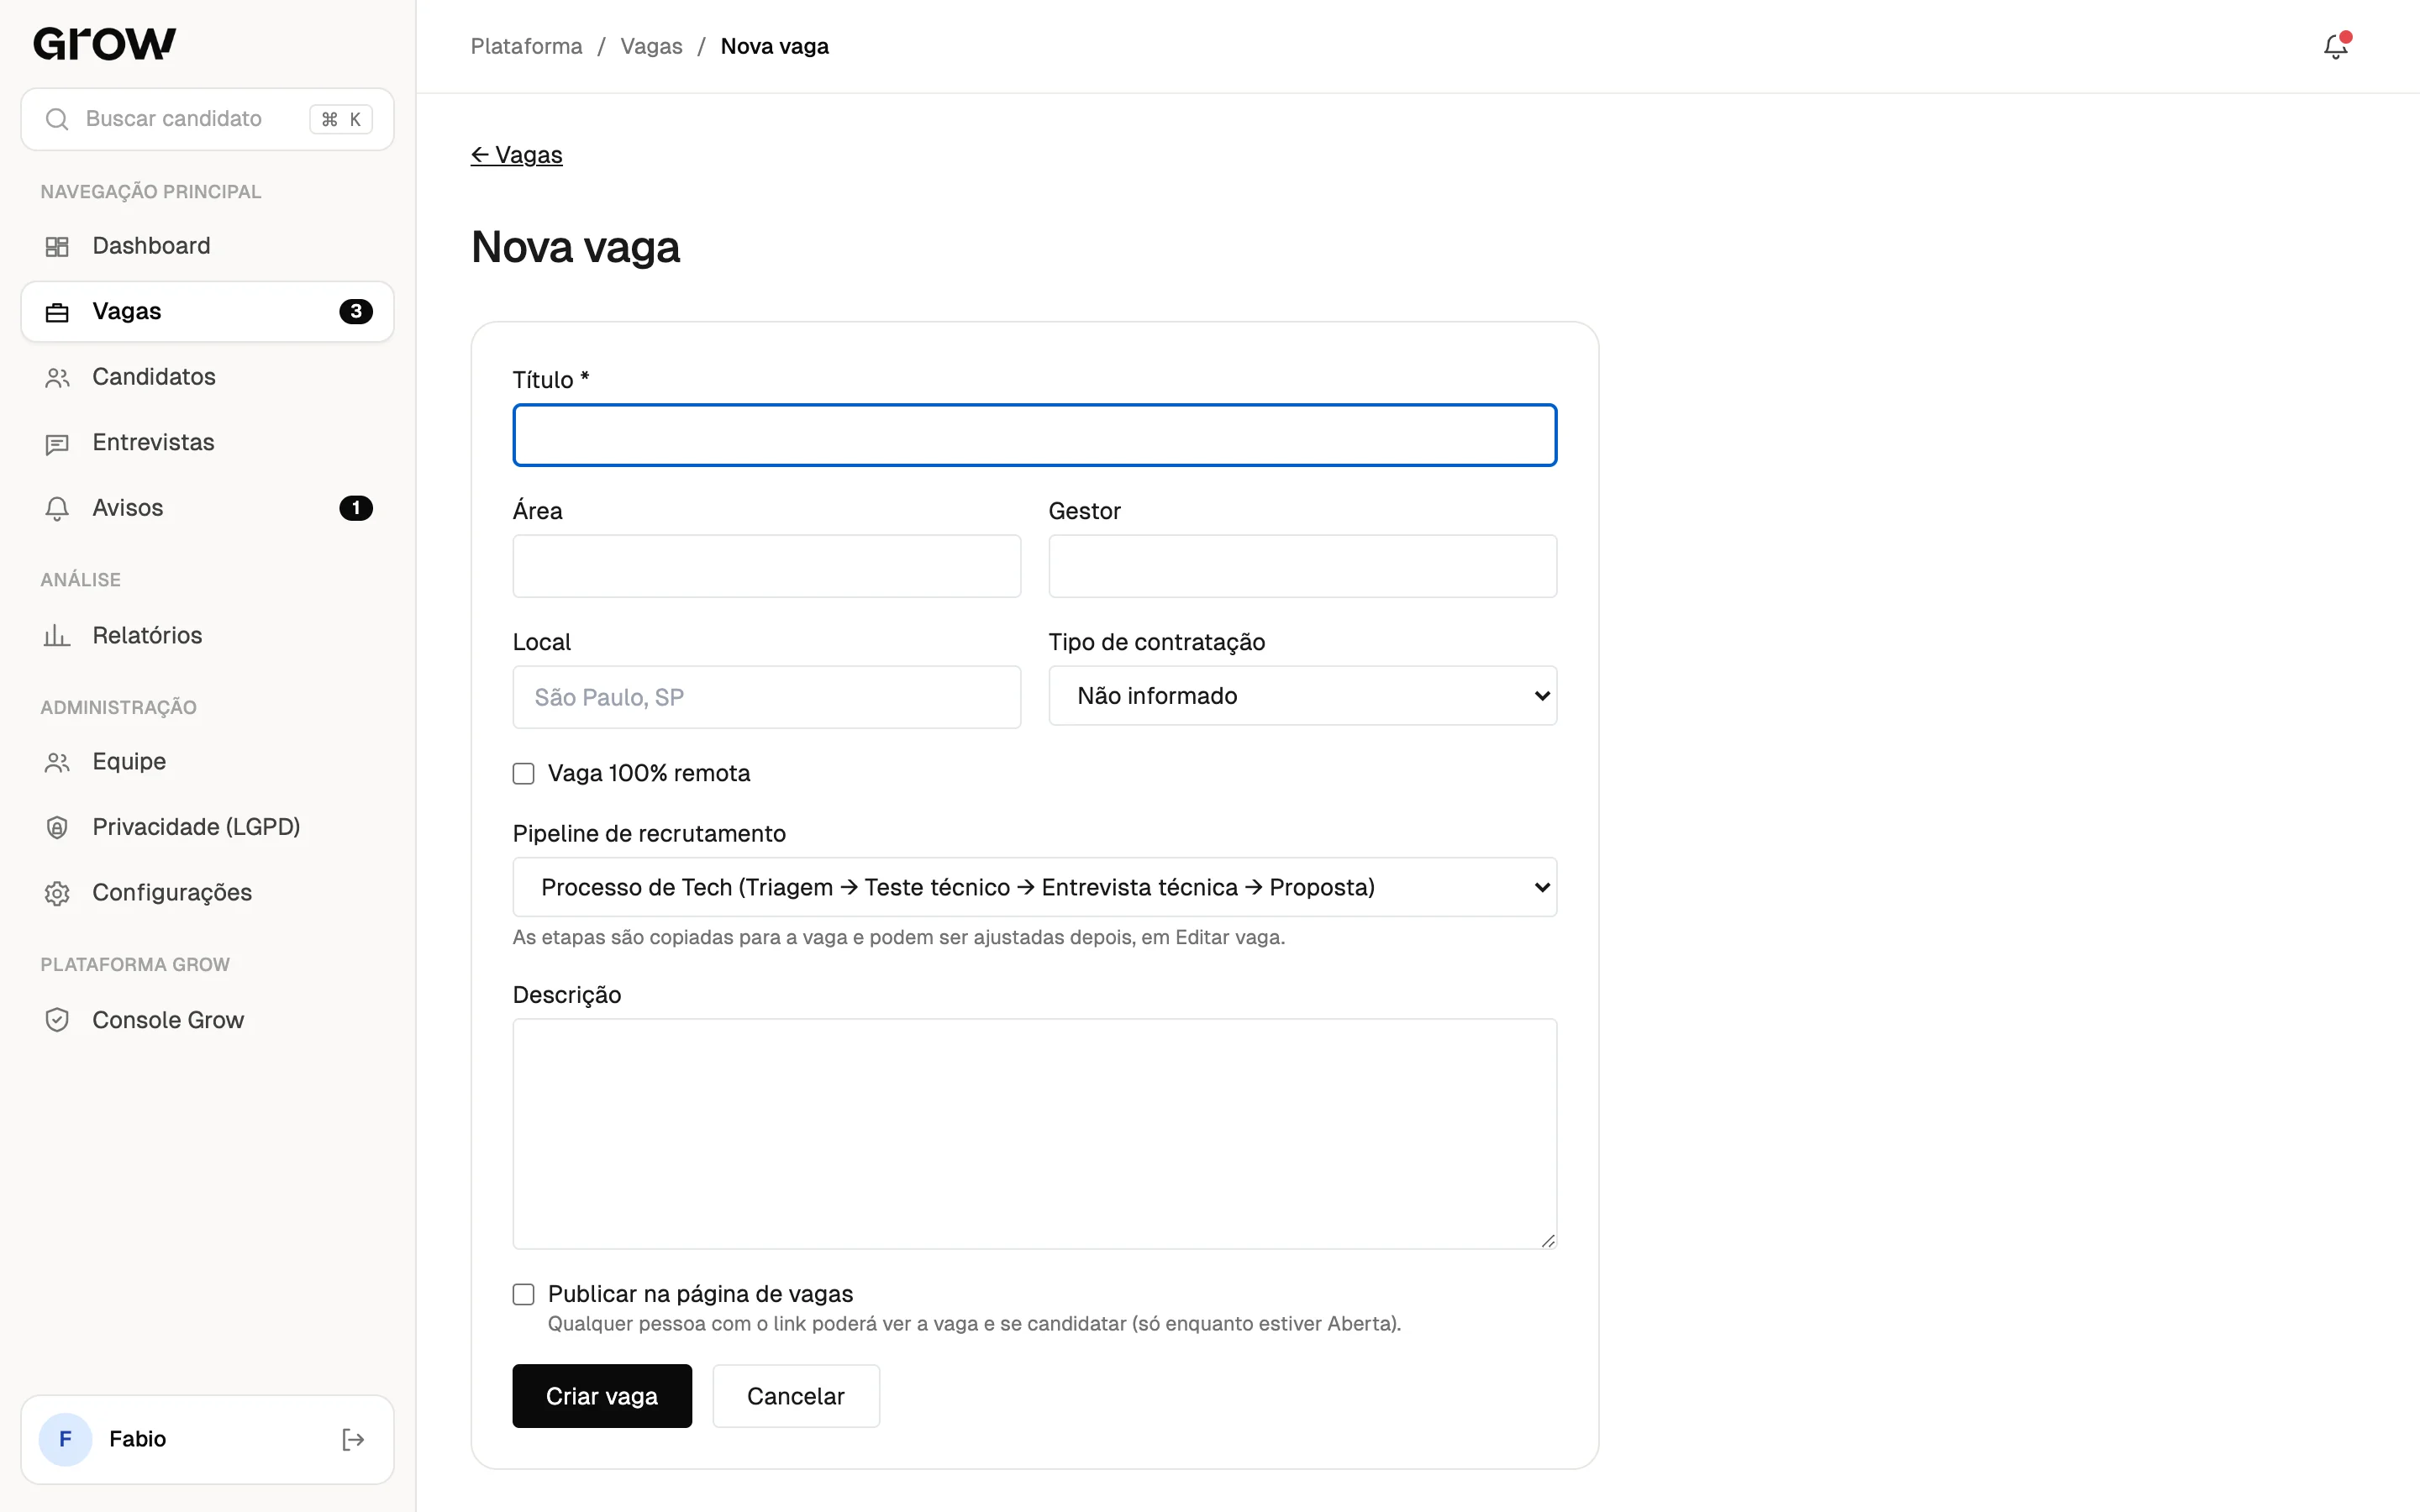This screenshot has width=2420, height=1512.
Task: Open the notifications bell icon
Action: [2335, 46]
